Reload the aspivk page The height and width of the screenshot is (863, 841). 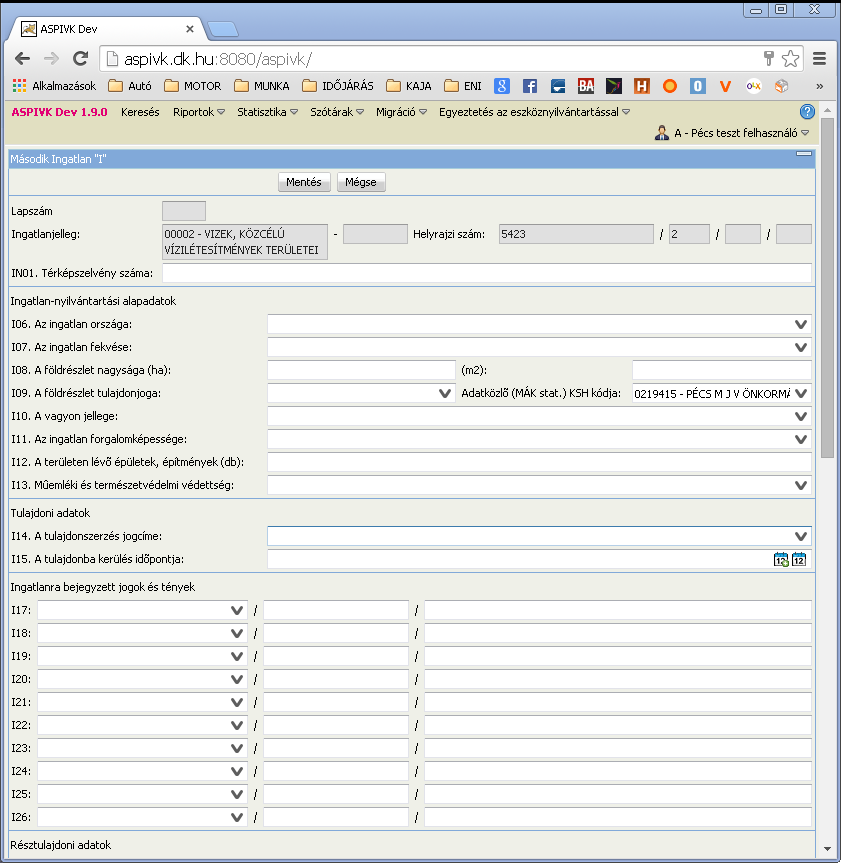(81, 58)
